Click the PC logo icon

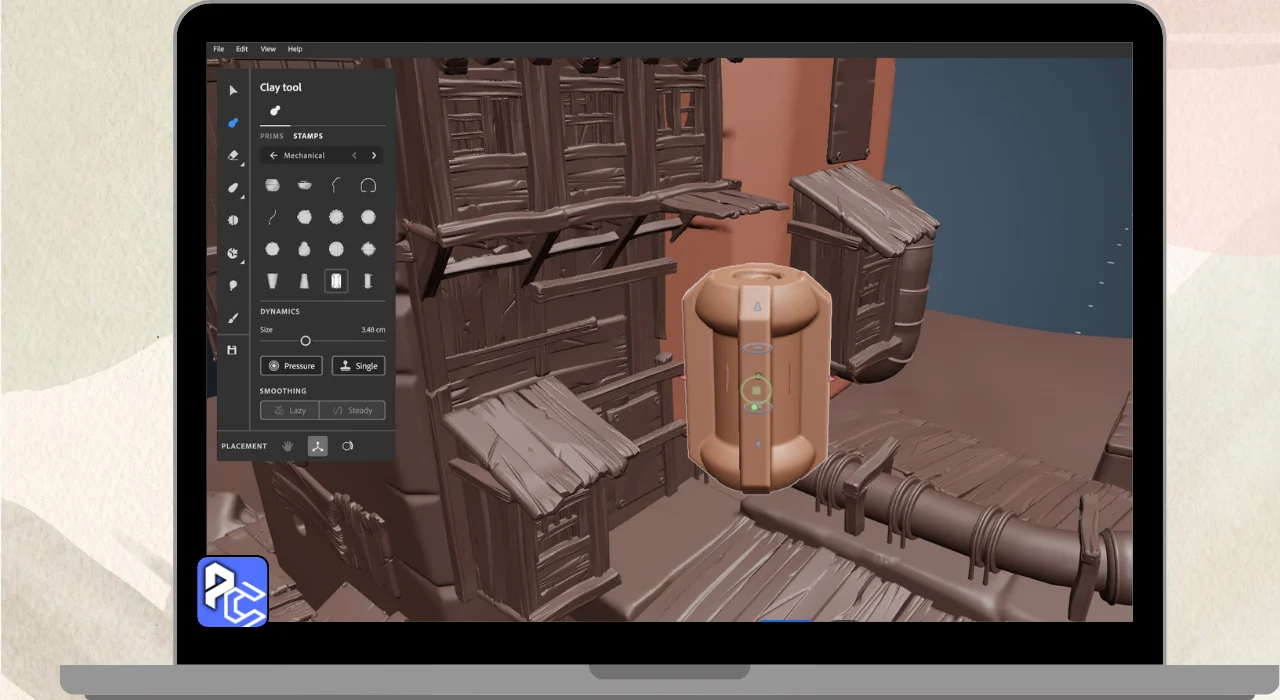(232, 591)
